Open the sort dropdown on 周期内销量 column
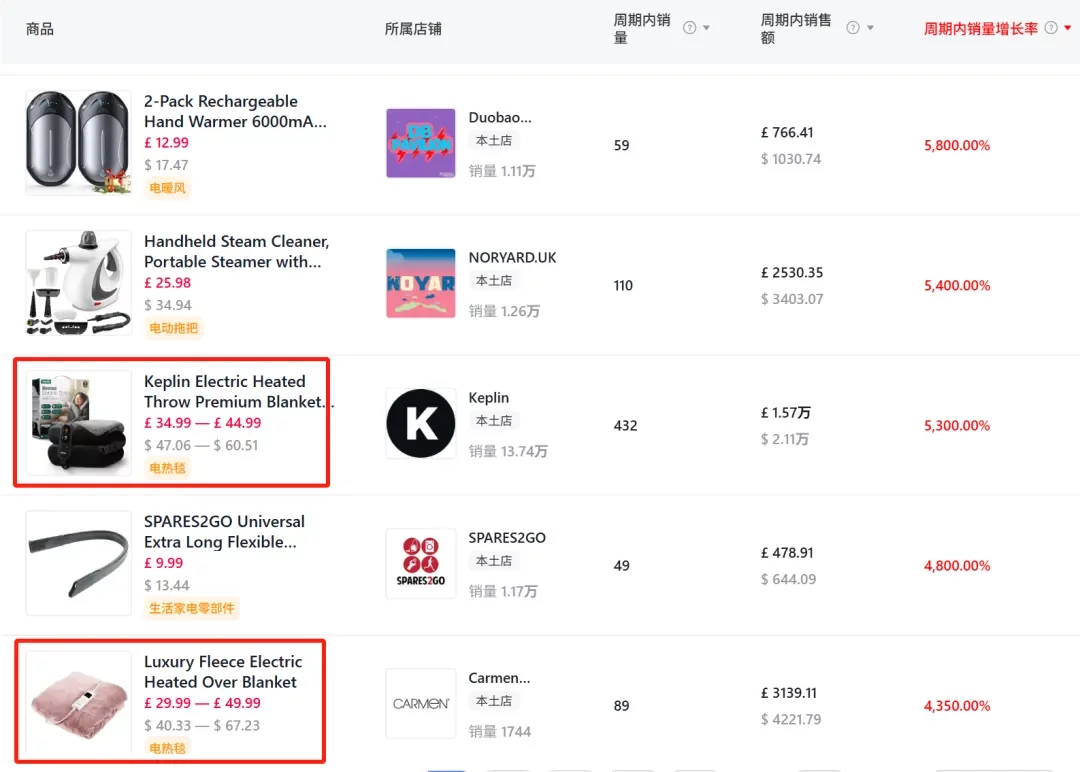 (x=707, y=27)
